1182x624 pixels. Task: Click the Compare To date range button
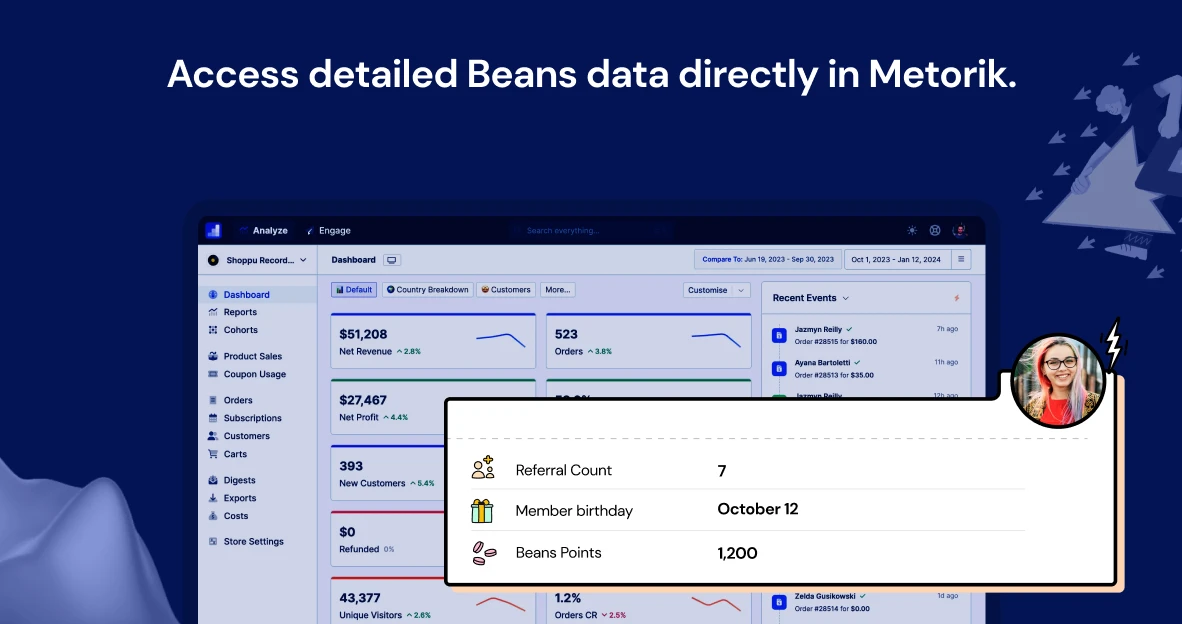pos(767,260)
